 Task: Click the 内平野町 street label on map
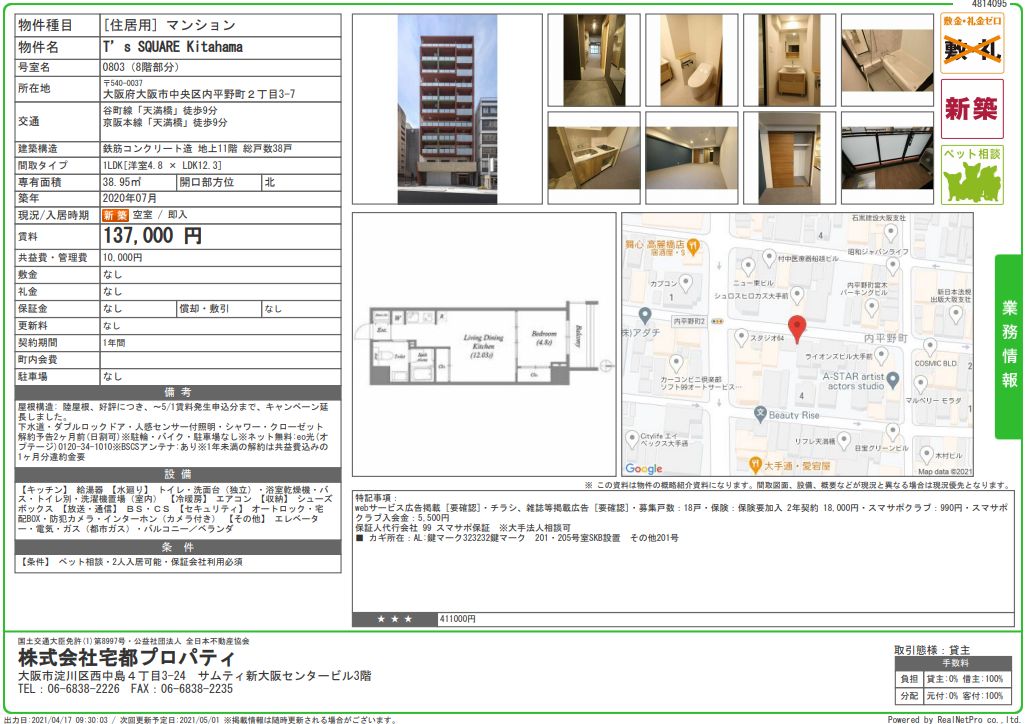tap(885, 338)
